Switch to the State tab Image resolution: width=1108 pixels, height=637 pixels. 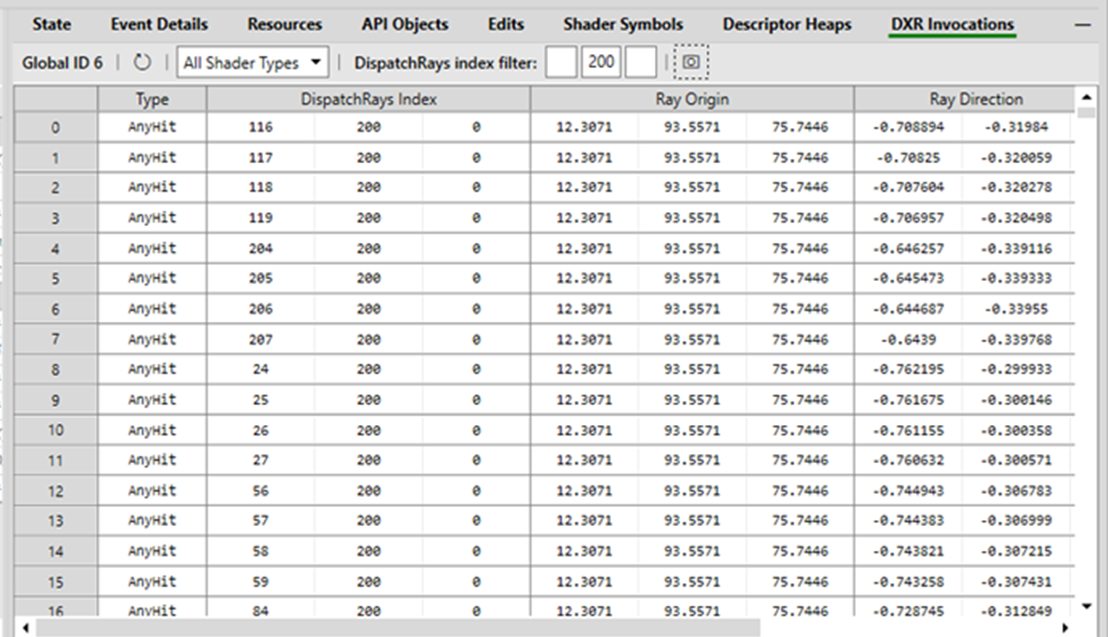[52, 24]
